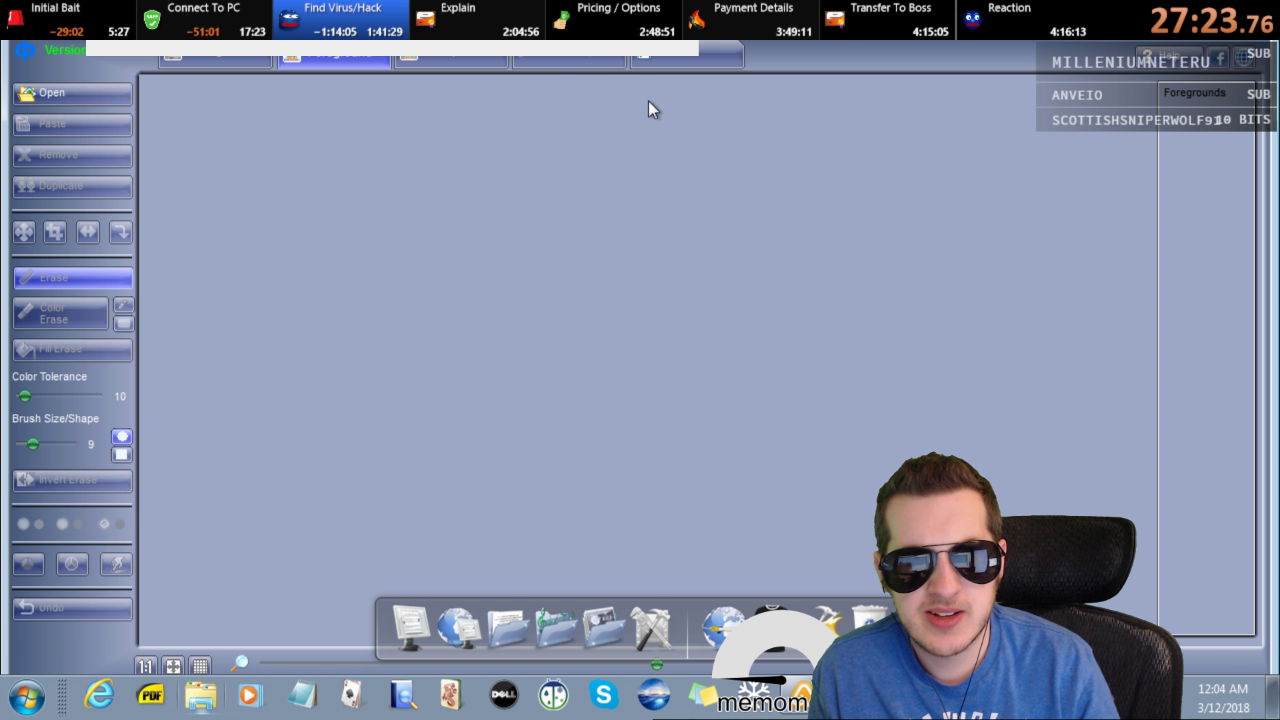Open the documents folder dock icon

507,628
